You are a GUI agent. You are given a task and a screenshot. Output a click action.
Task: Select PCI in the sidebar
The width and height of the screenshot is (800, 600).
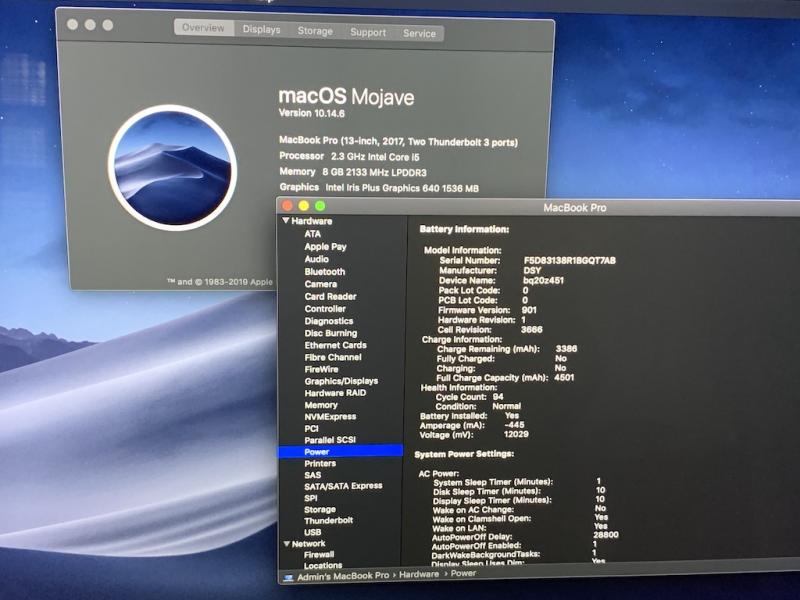click(311, 429)
